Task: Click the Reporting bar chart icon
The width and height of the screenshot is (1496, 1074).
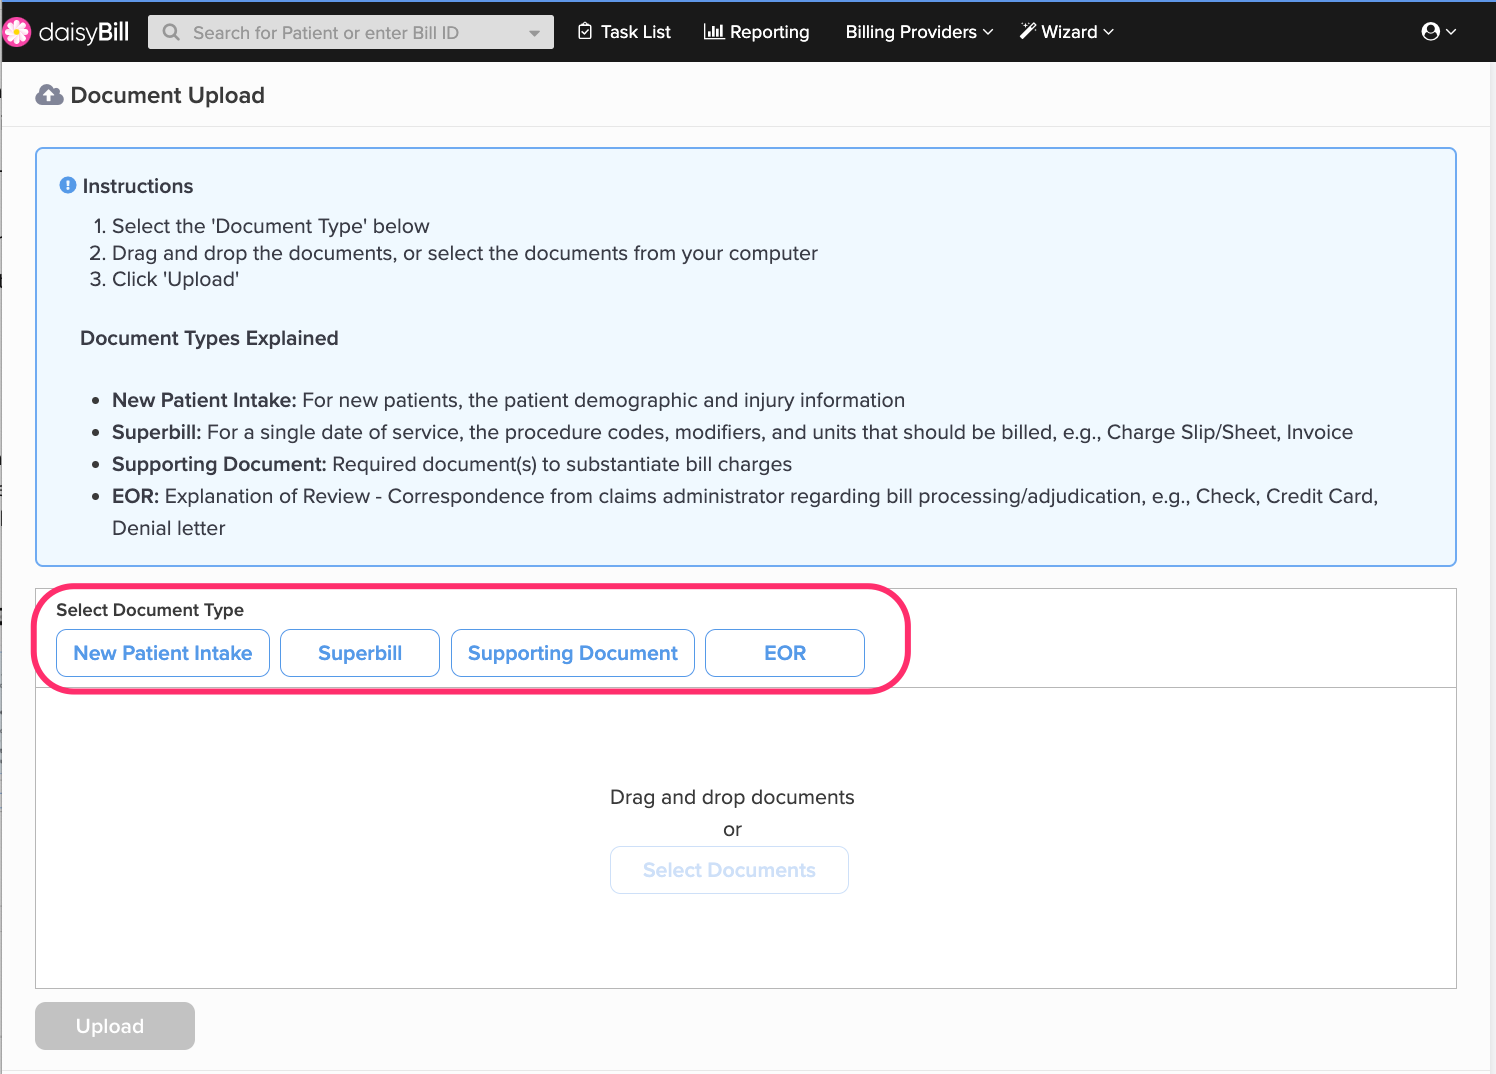Action: pyautogui.click(x=714, y=32)
